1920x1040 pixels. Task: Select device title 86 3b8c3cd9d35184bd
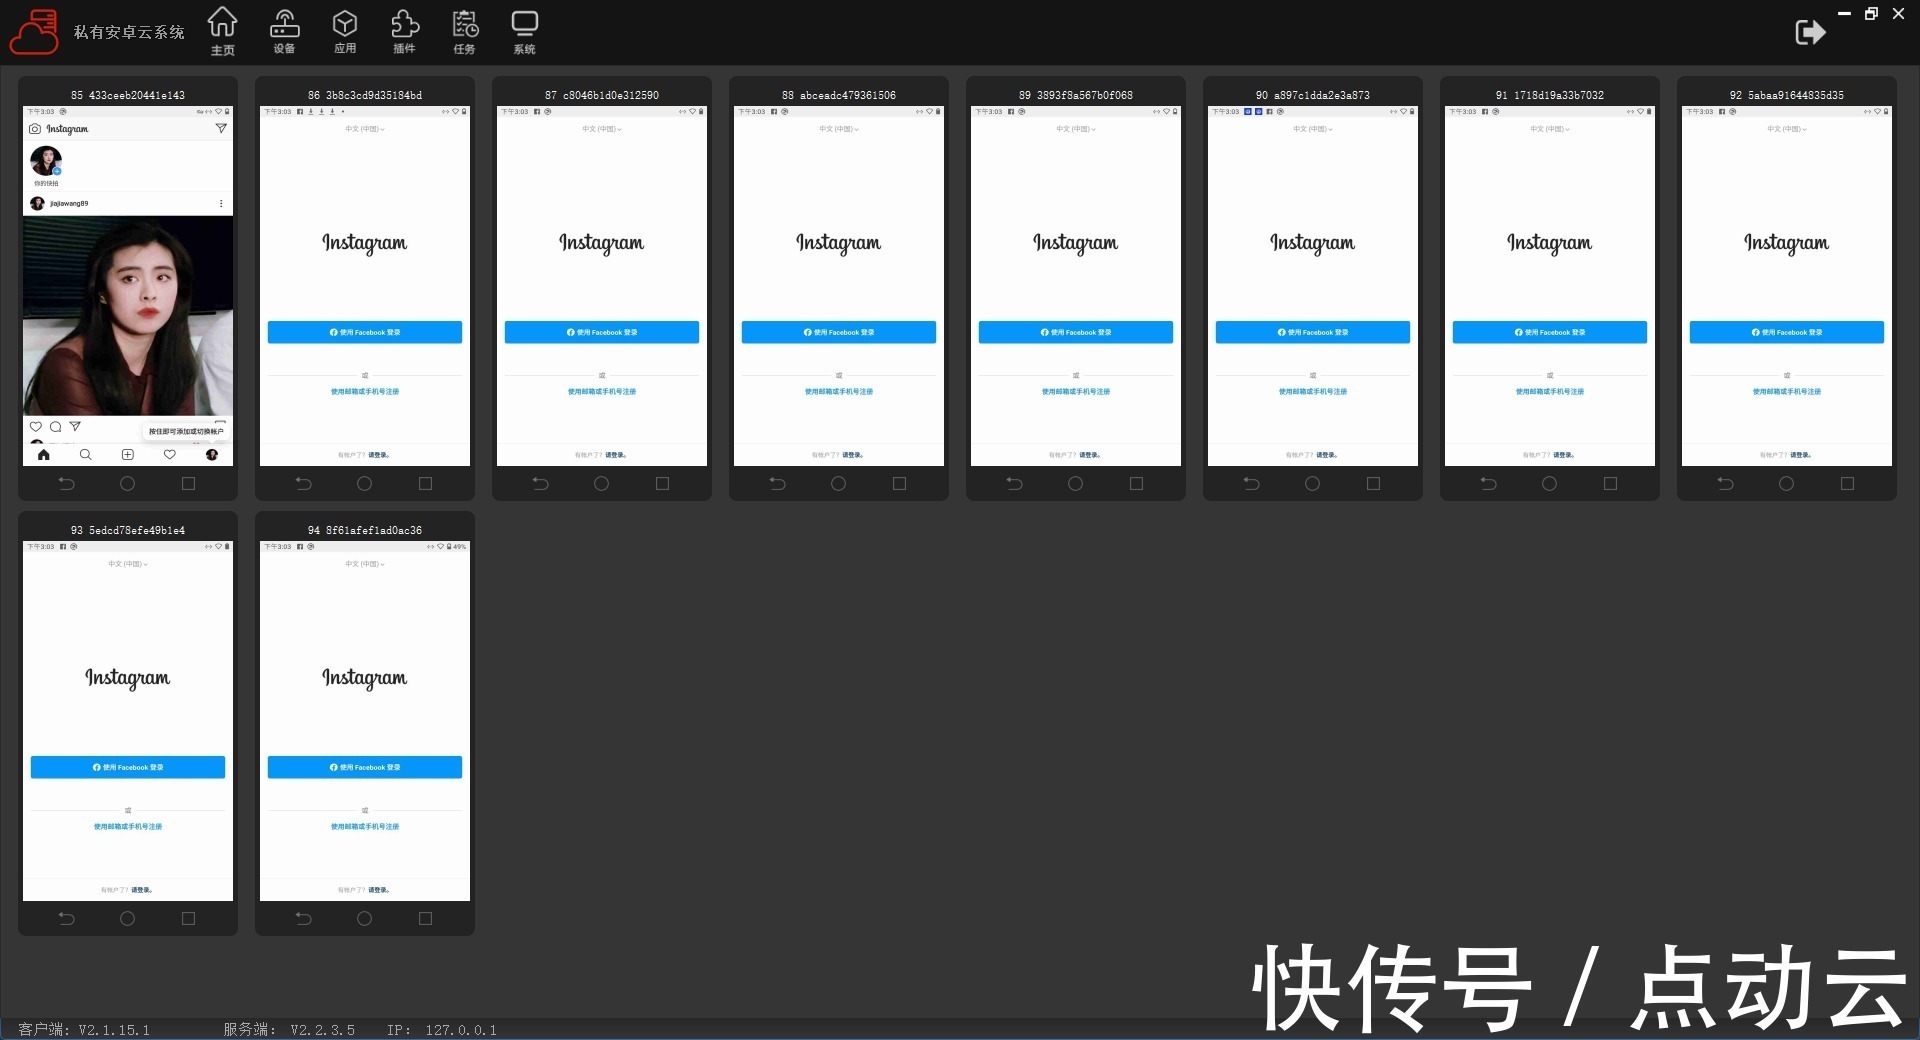pos(365,95)
